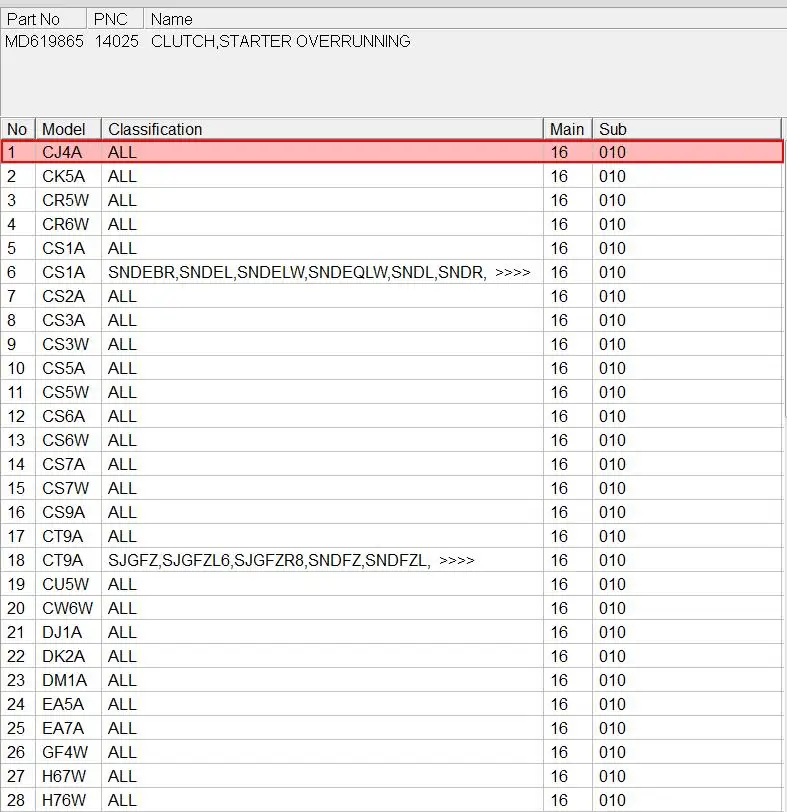787x812 pixels.
Task: Select the GF4W model row
Action: pyautogui.click(x=392, y=752)
